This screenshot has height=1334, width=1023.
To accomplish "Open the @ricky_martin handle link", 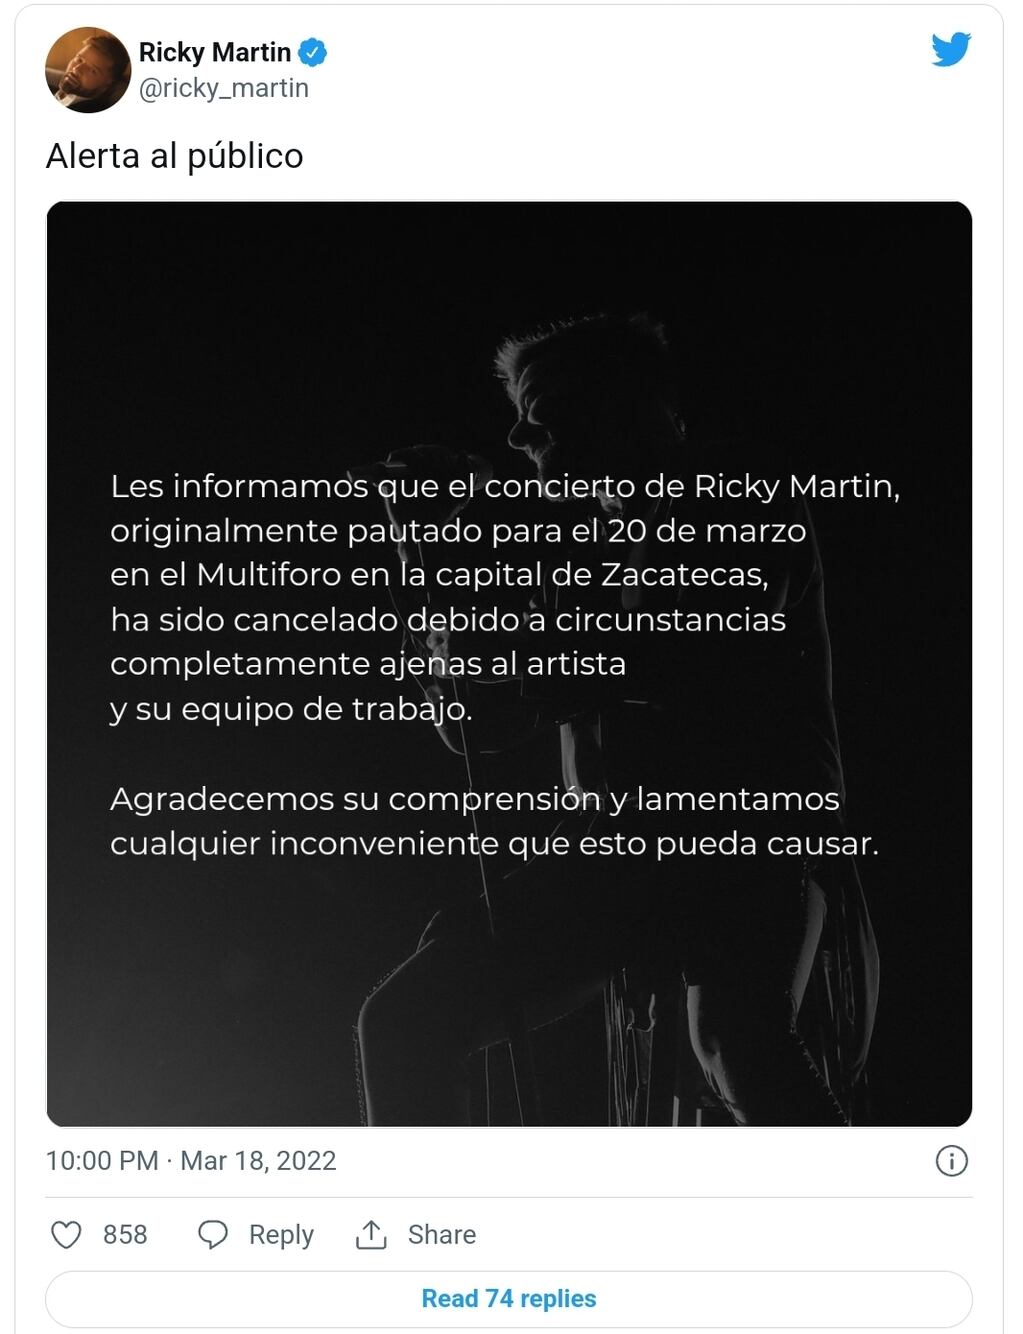I will [x=224, y=88].
